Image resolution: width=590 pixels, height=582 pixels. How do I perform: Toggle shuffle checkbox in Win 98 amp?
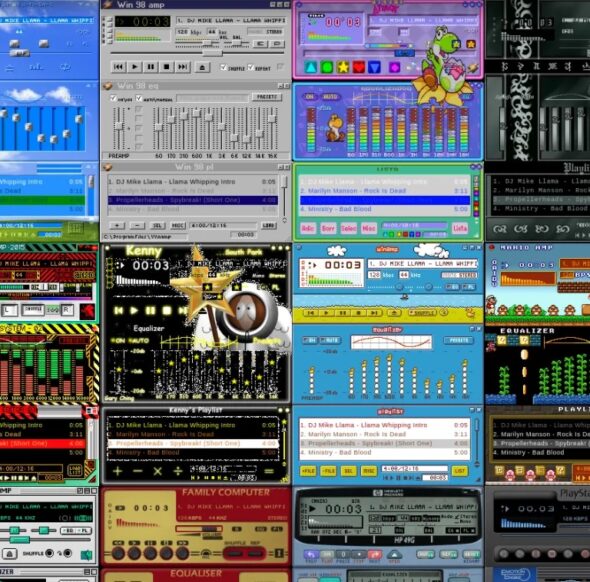pyautogui.click(x=224, y=67)
